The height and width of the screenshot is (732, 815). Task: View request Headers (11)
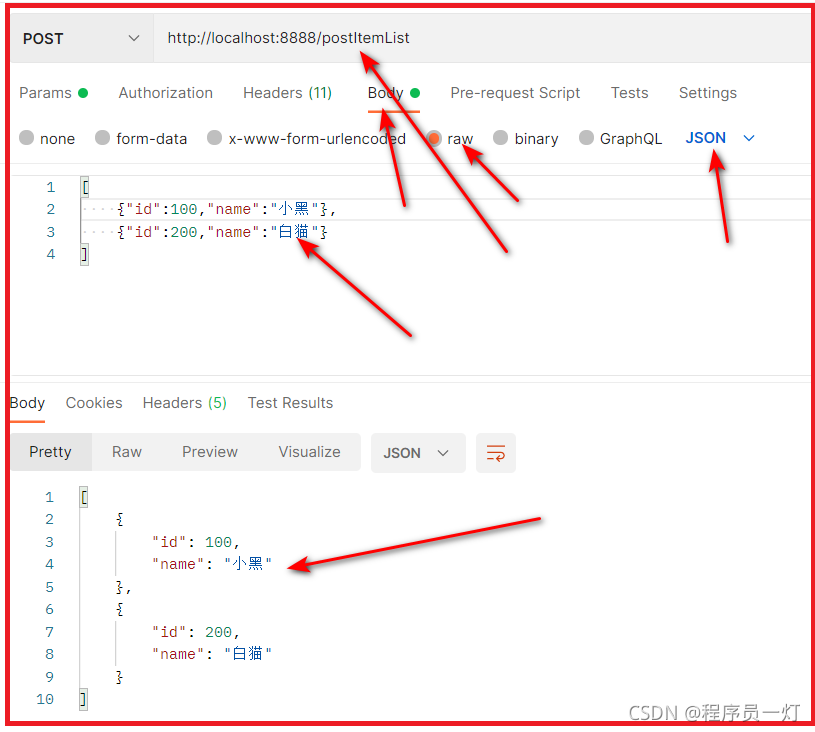[287, 93]
